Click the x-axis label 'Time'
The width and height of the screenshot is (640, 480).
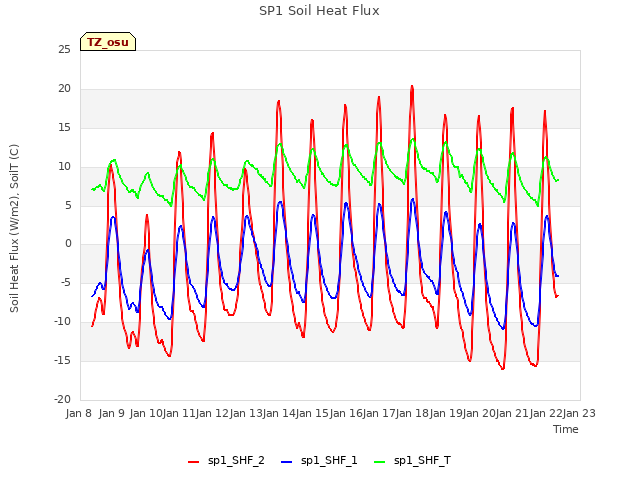566,429
